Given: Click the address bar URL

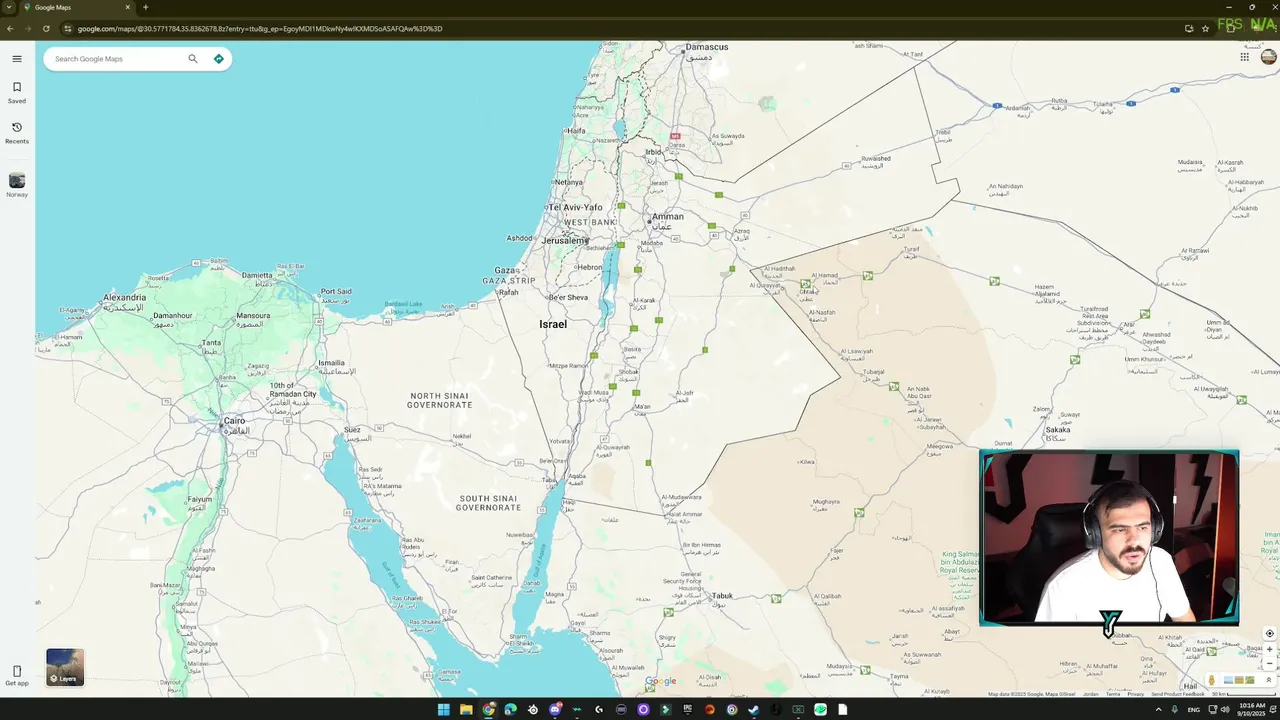Looking at the screenshot, I should (x=260, y=28).
